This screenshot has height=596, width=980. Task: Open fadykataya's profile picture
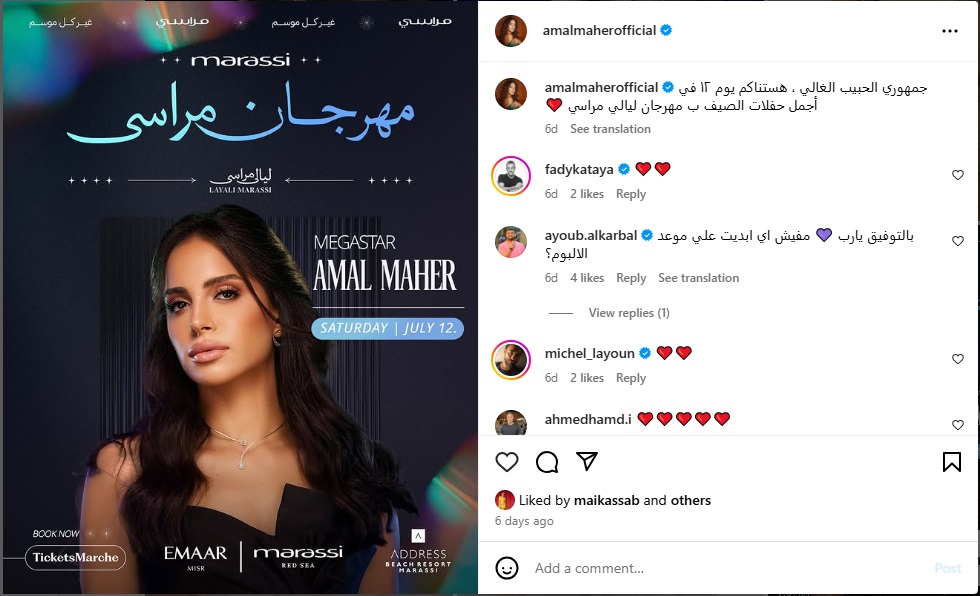511,176
